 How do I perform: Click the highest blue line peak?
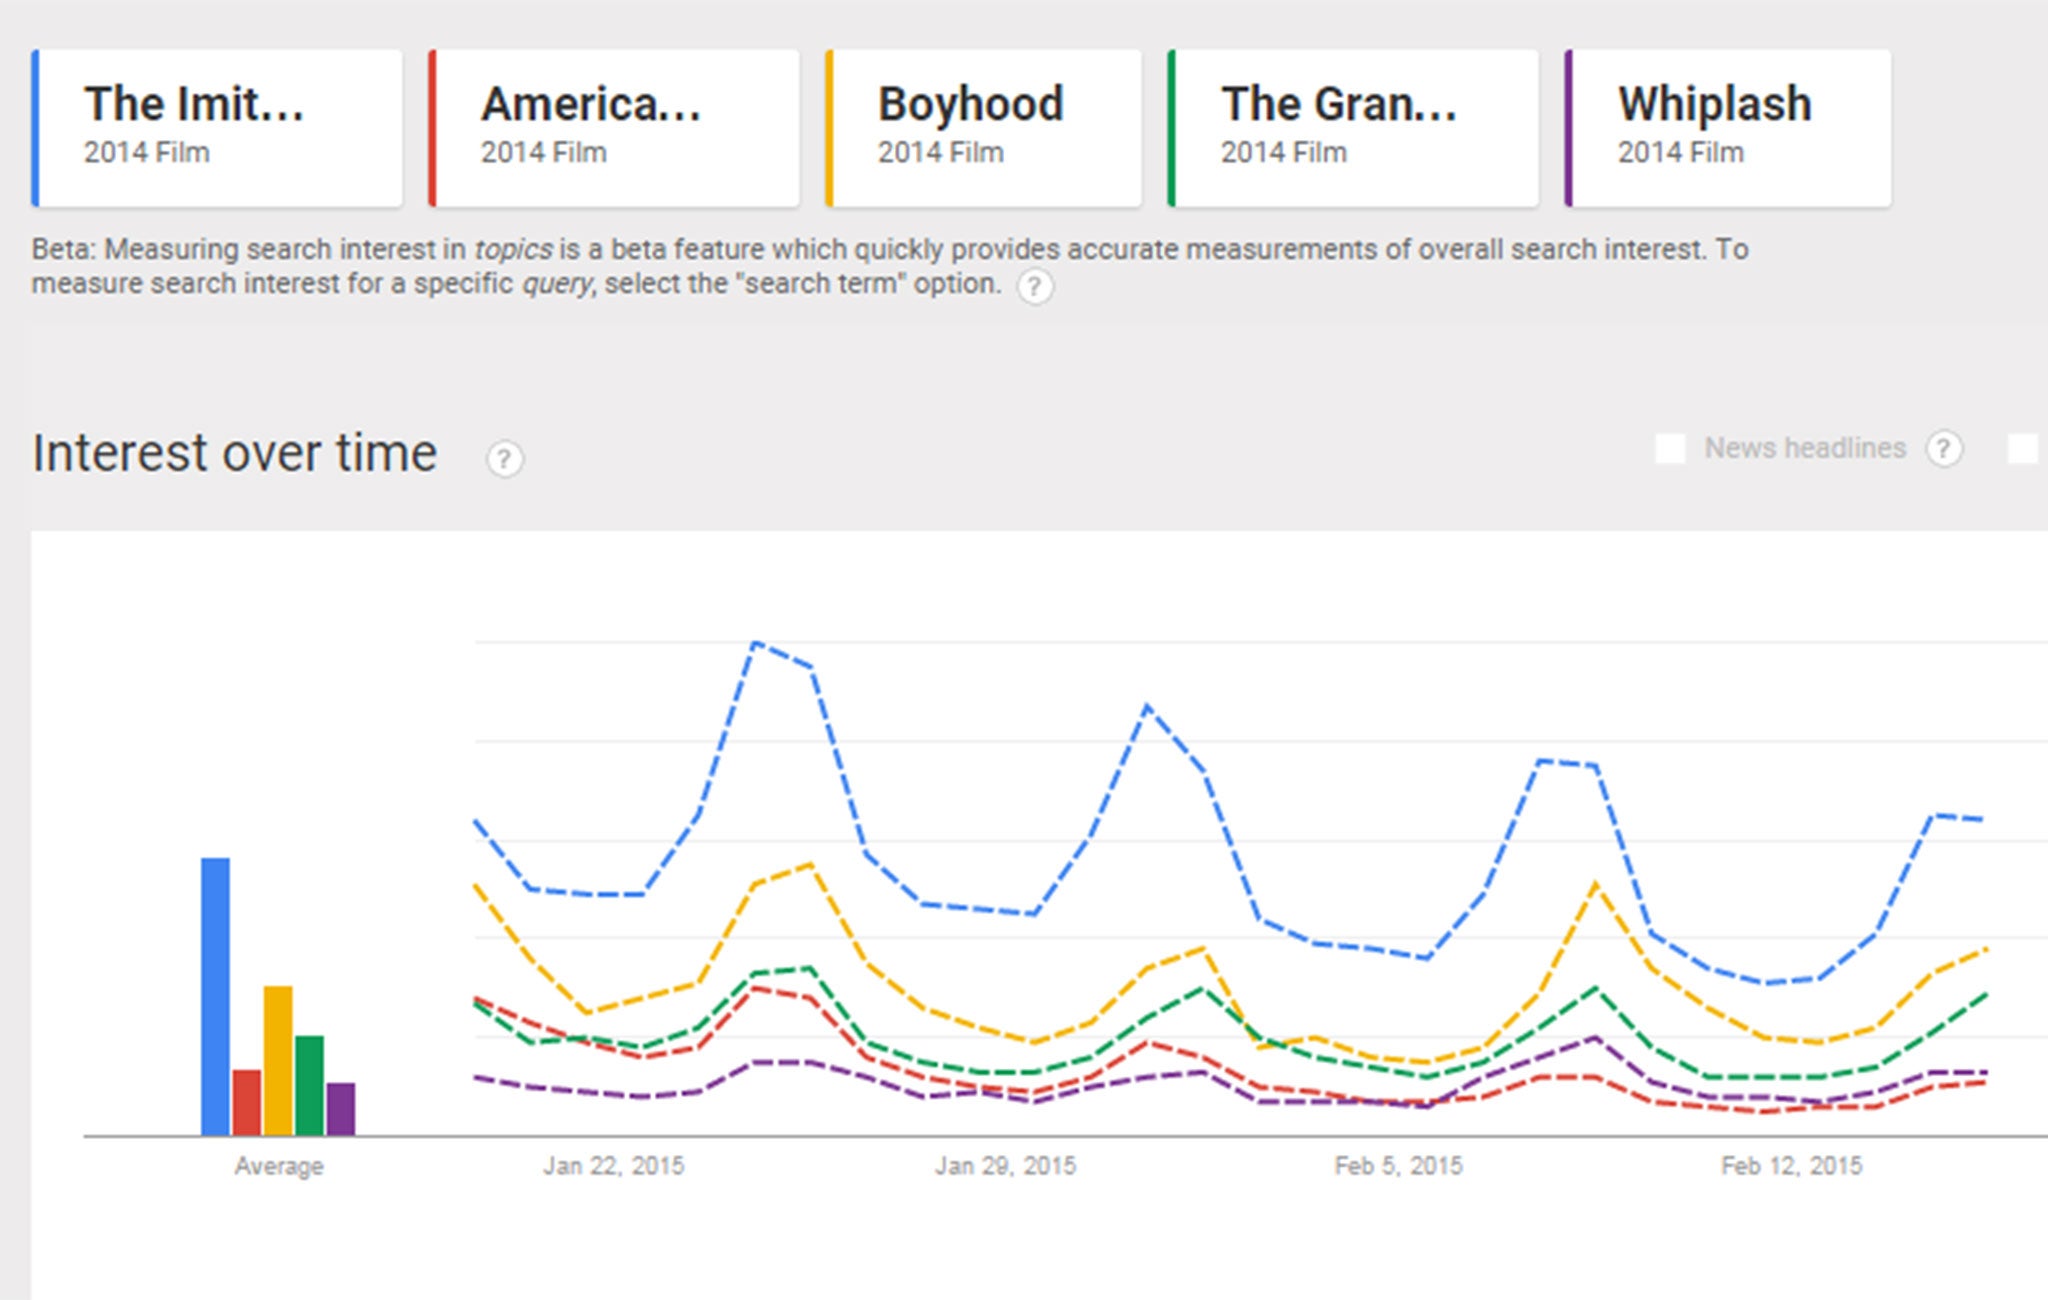coord(756,643)
